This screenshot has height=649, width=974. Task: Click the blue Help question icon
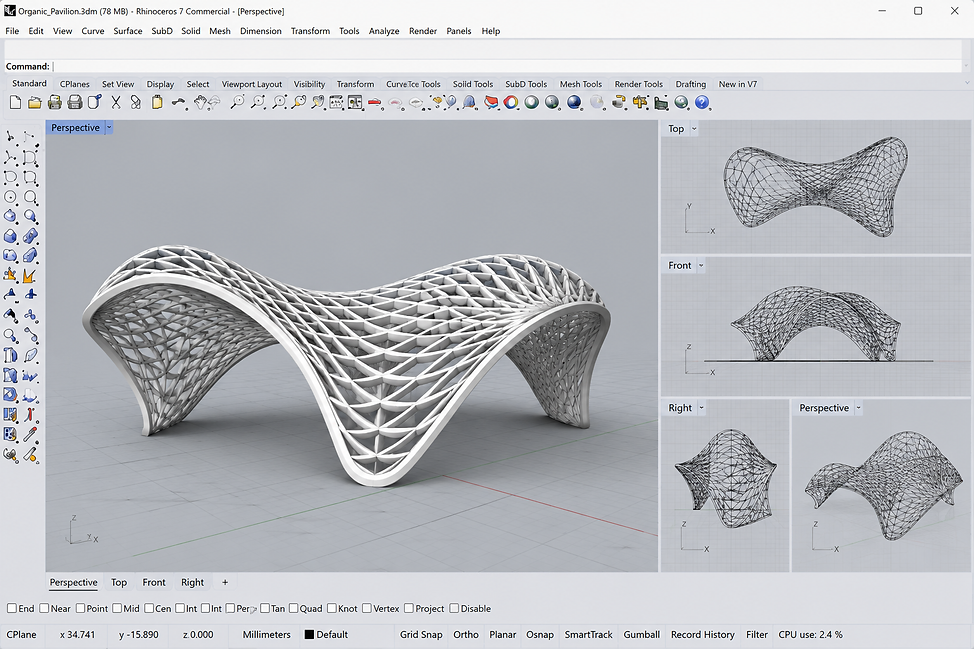(x=702, y=102)
